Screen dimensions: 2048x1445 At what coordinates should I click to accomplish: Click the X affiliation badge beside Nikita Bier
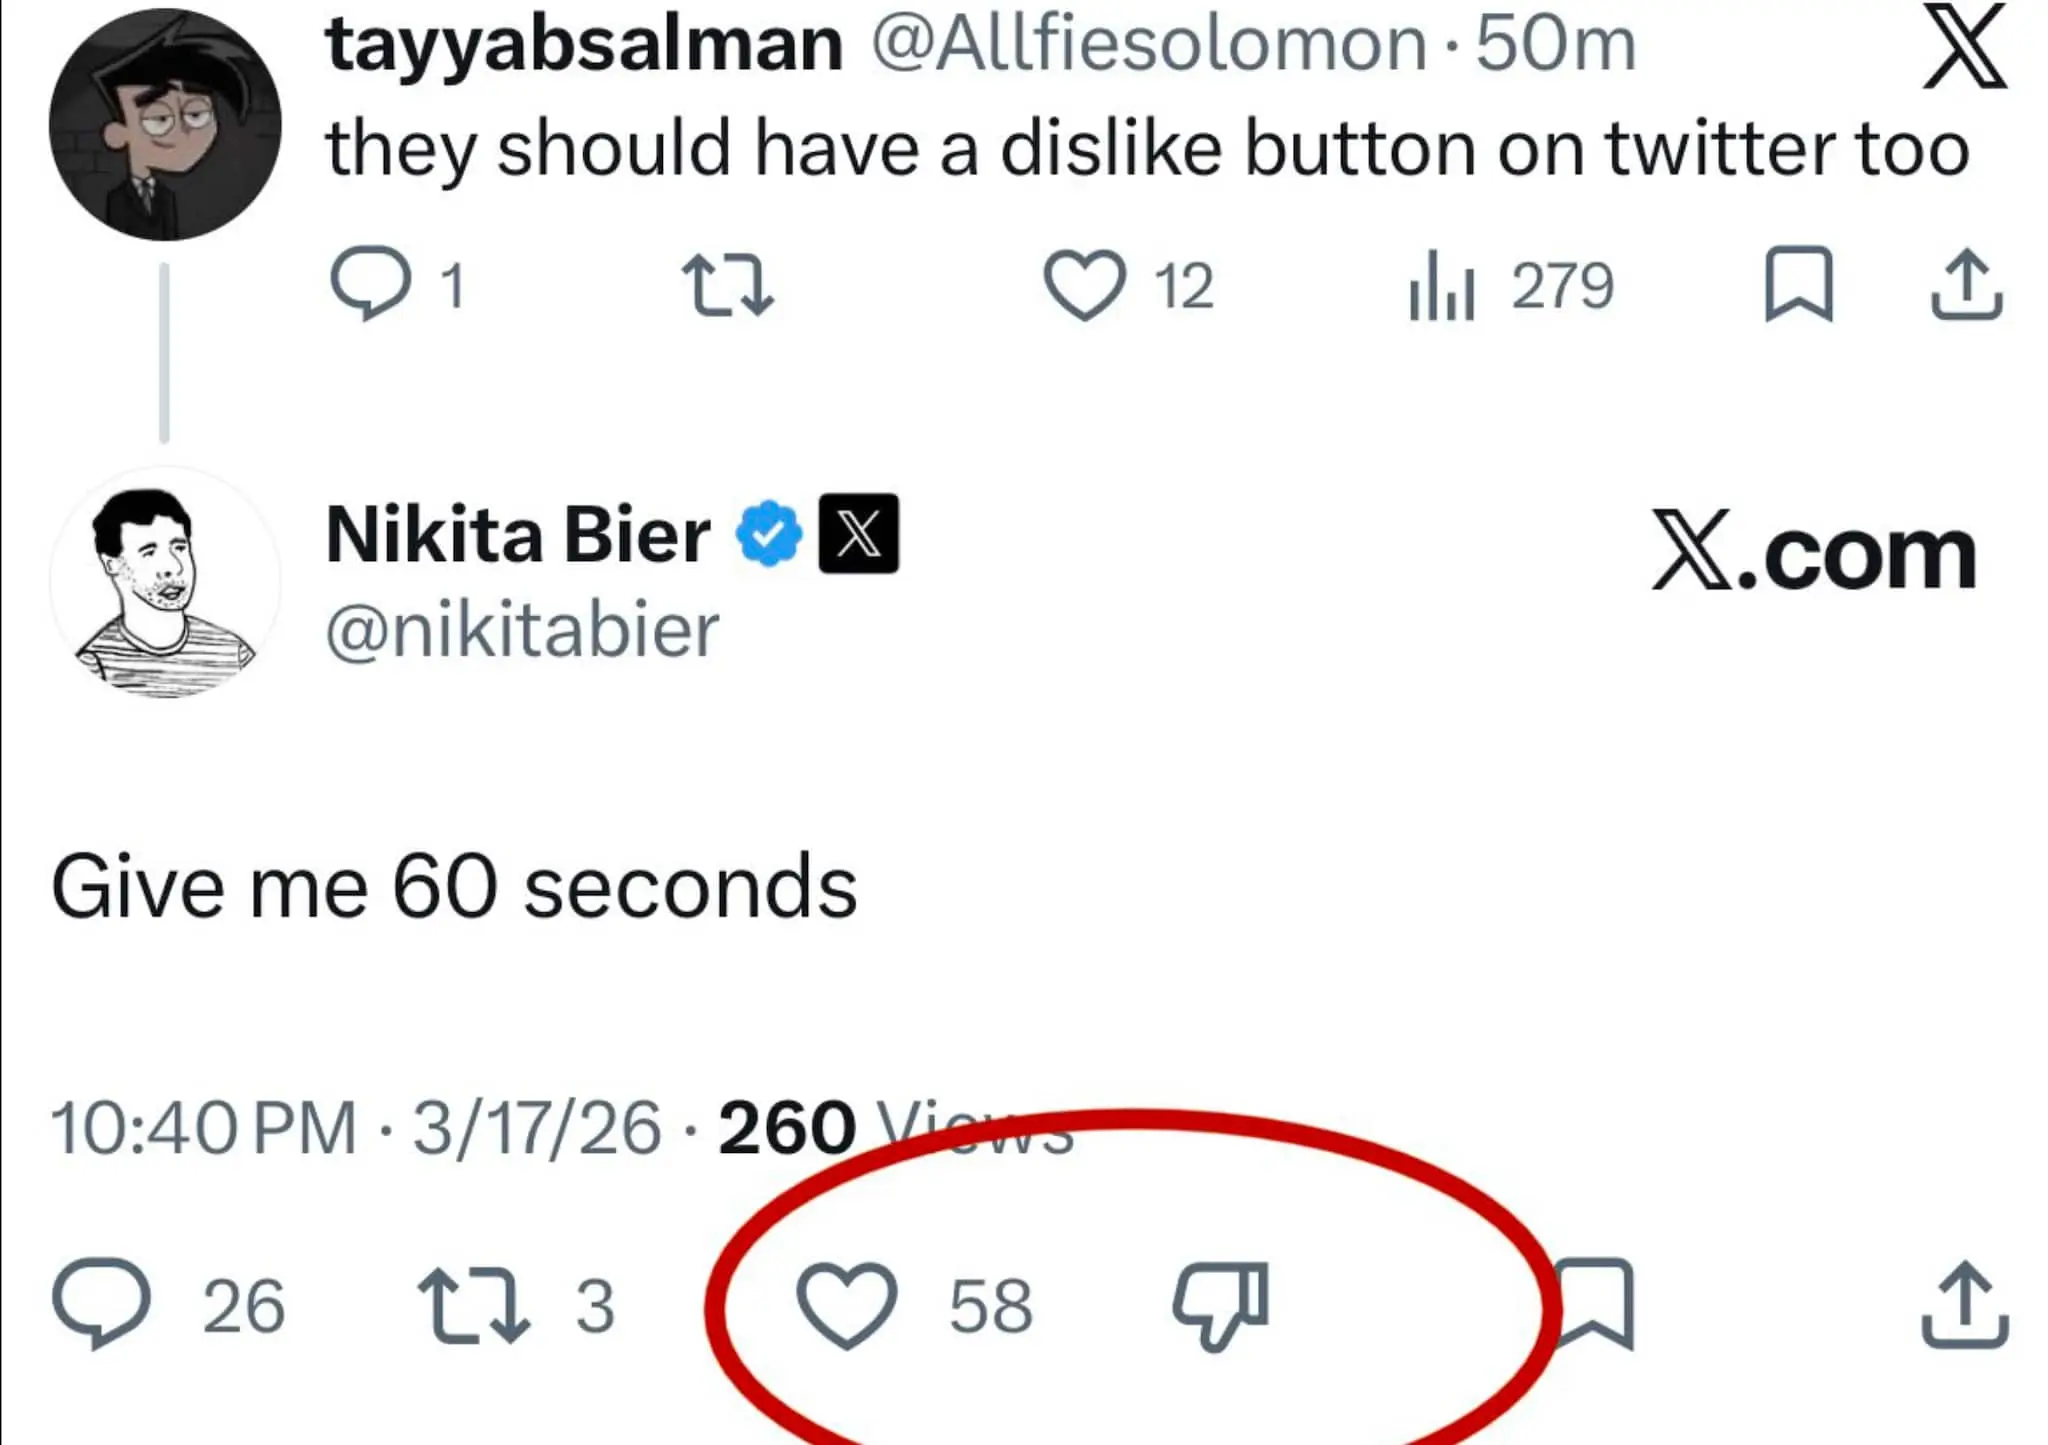point(858,534)
